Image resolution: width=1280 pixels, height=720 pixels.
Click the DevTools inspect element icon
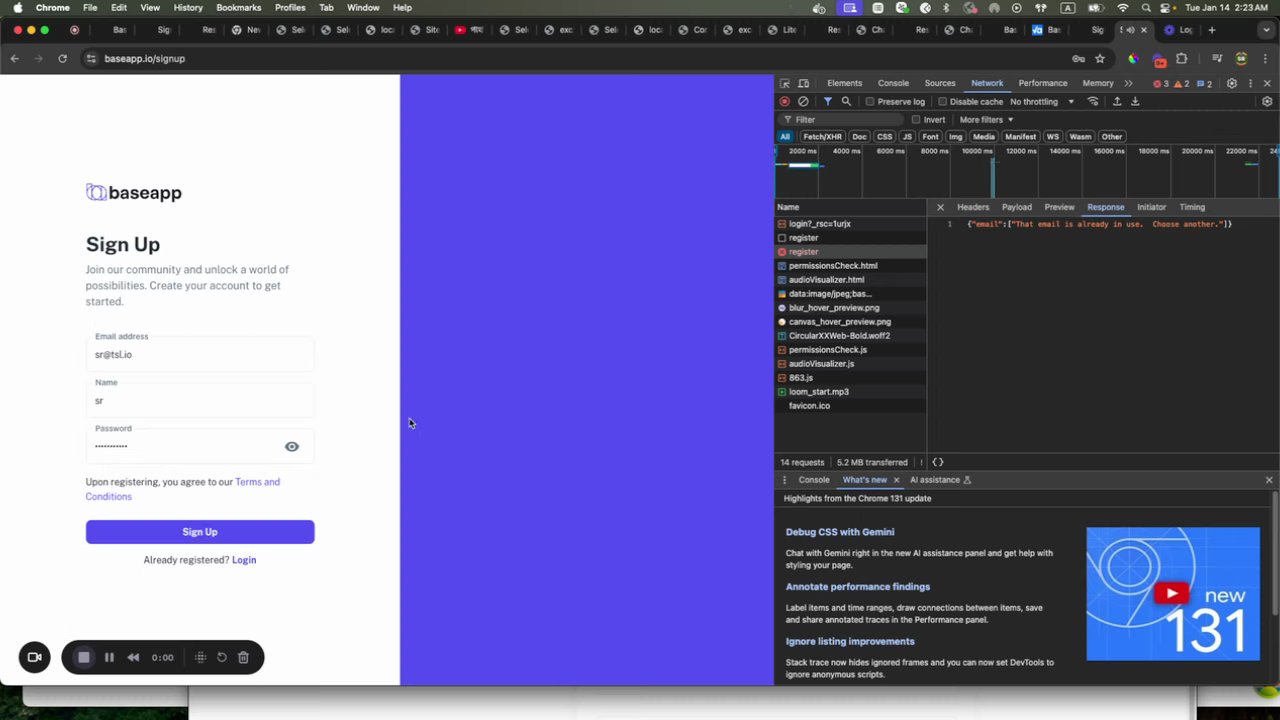click(x=785, y=83)
